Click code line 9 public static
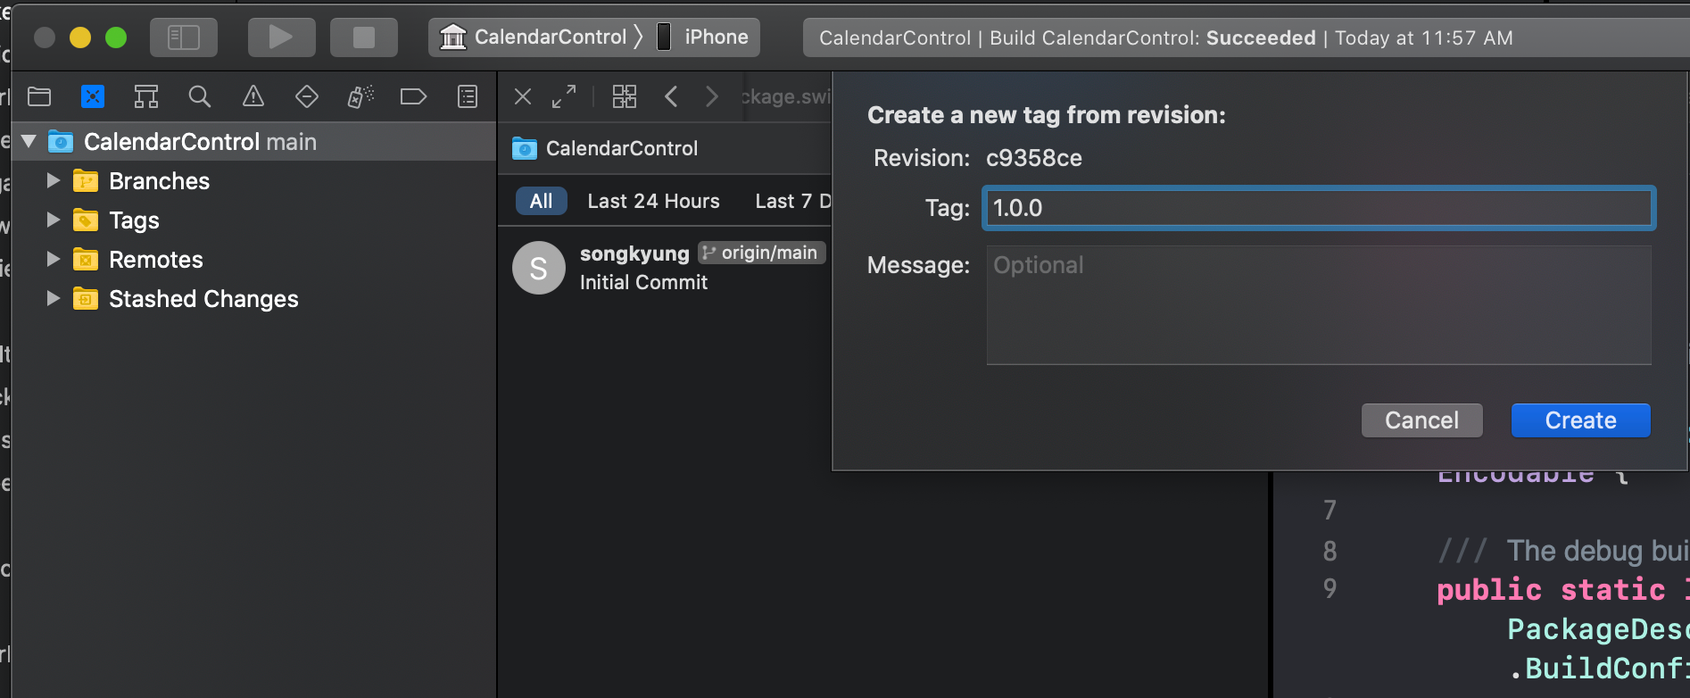Image resolution: width=1690 pixels, height=698 pixels. tap(1563, 589)
